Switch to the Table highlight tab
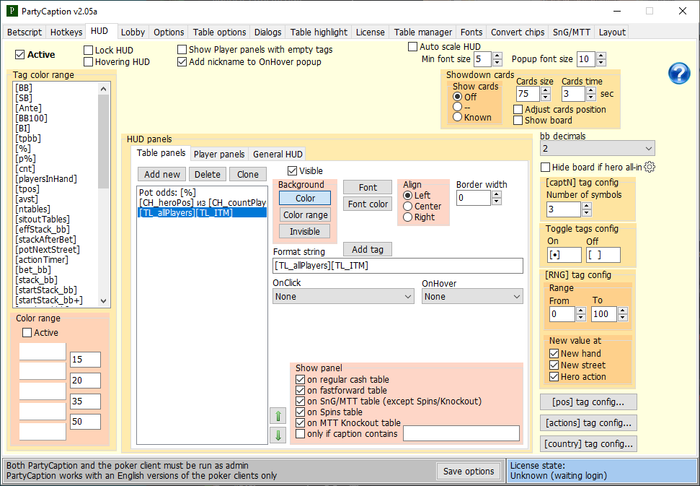The width and height of the screenshot is (700, 486). pyautogui.click(x=319, y=32)
